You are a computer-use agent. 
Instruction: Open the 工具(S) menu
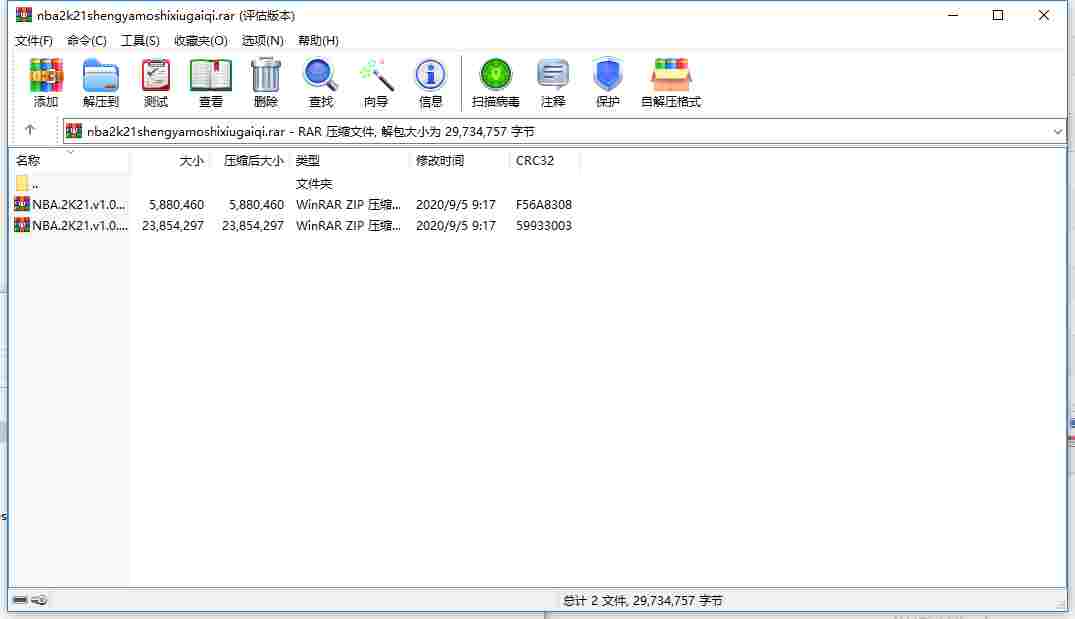tap(141, 40)
